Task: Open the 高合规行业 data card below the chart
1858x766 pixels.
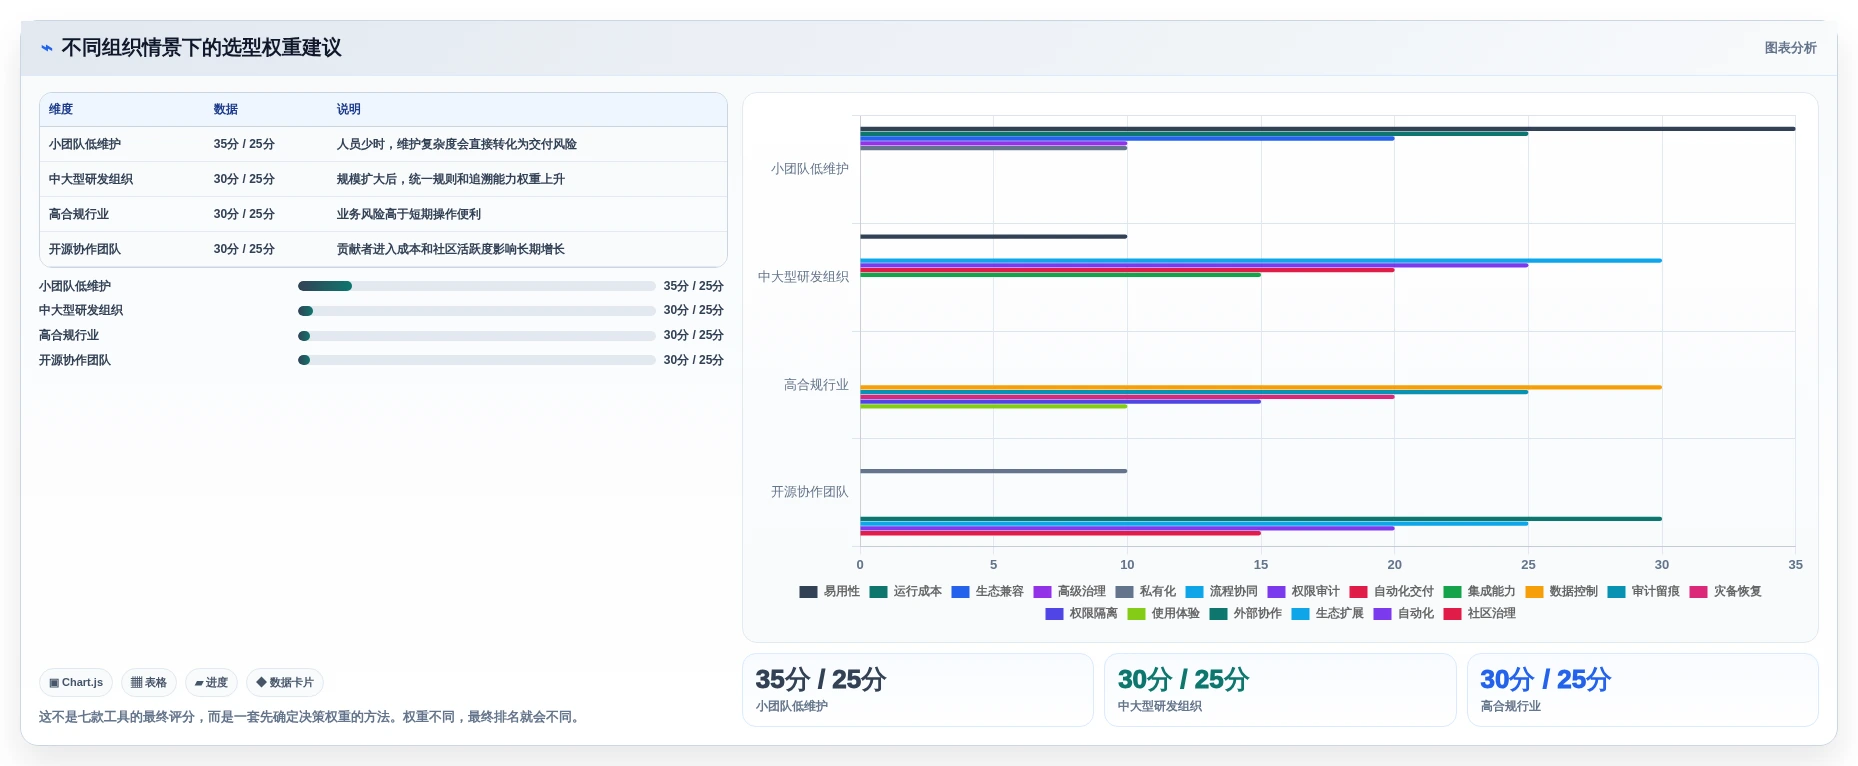Action: [x=1642, y=690]
